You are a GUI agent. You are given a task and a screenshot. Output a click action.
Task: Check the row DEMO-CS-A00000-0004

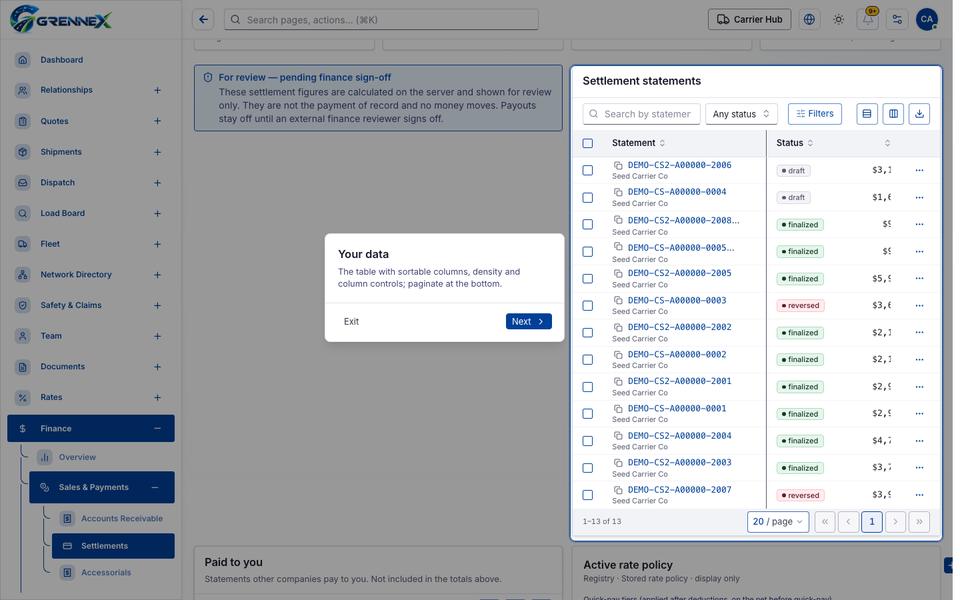(x=588, y=198)
